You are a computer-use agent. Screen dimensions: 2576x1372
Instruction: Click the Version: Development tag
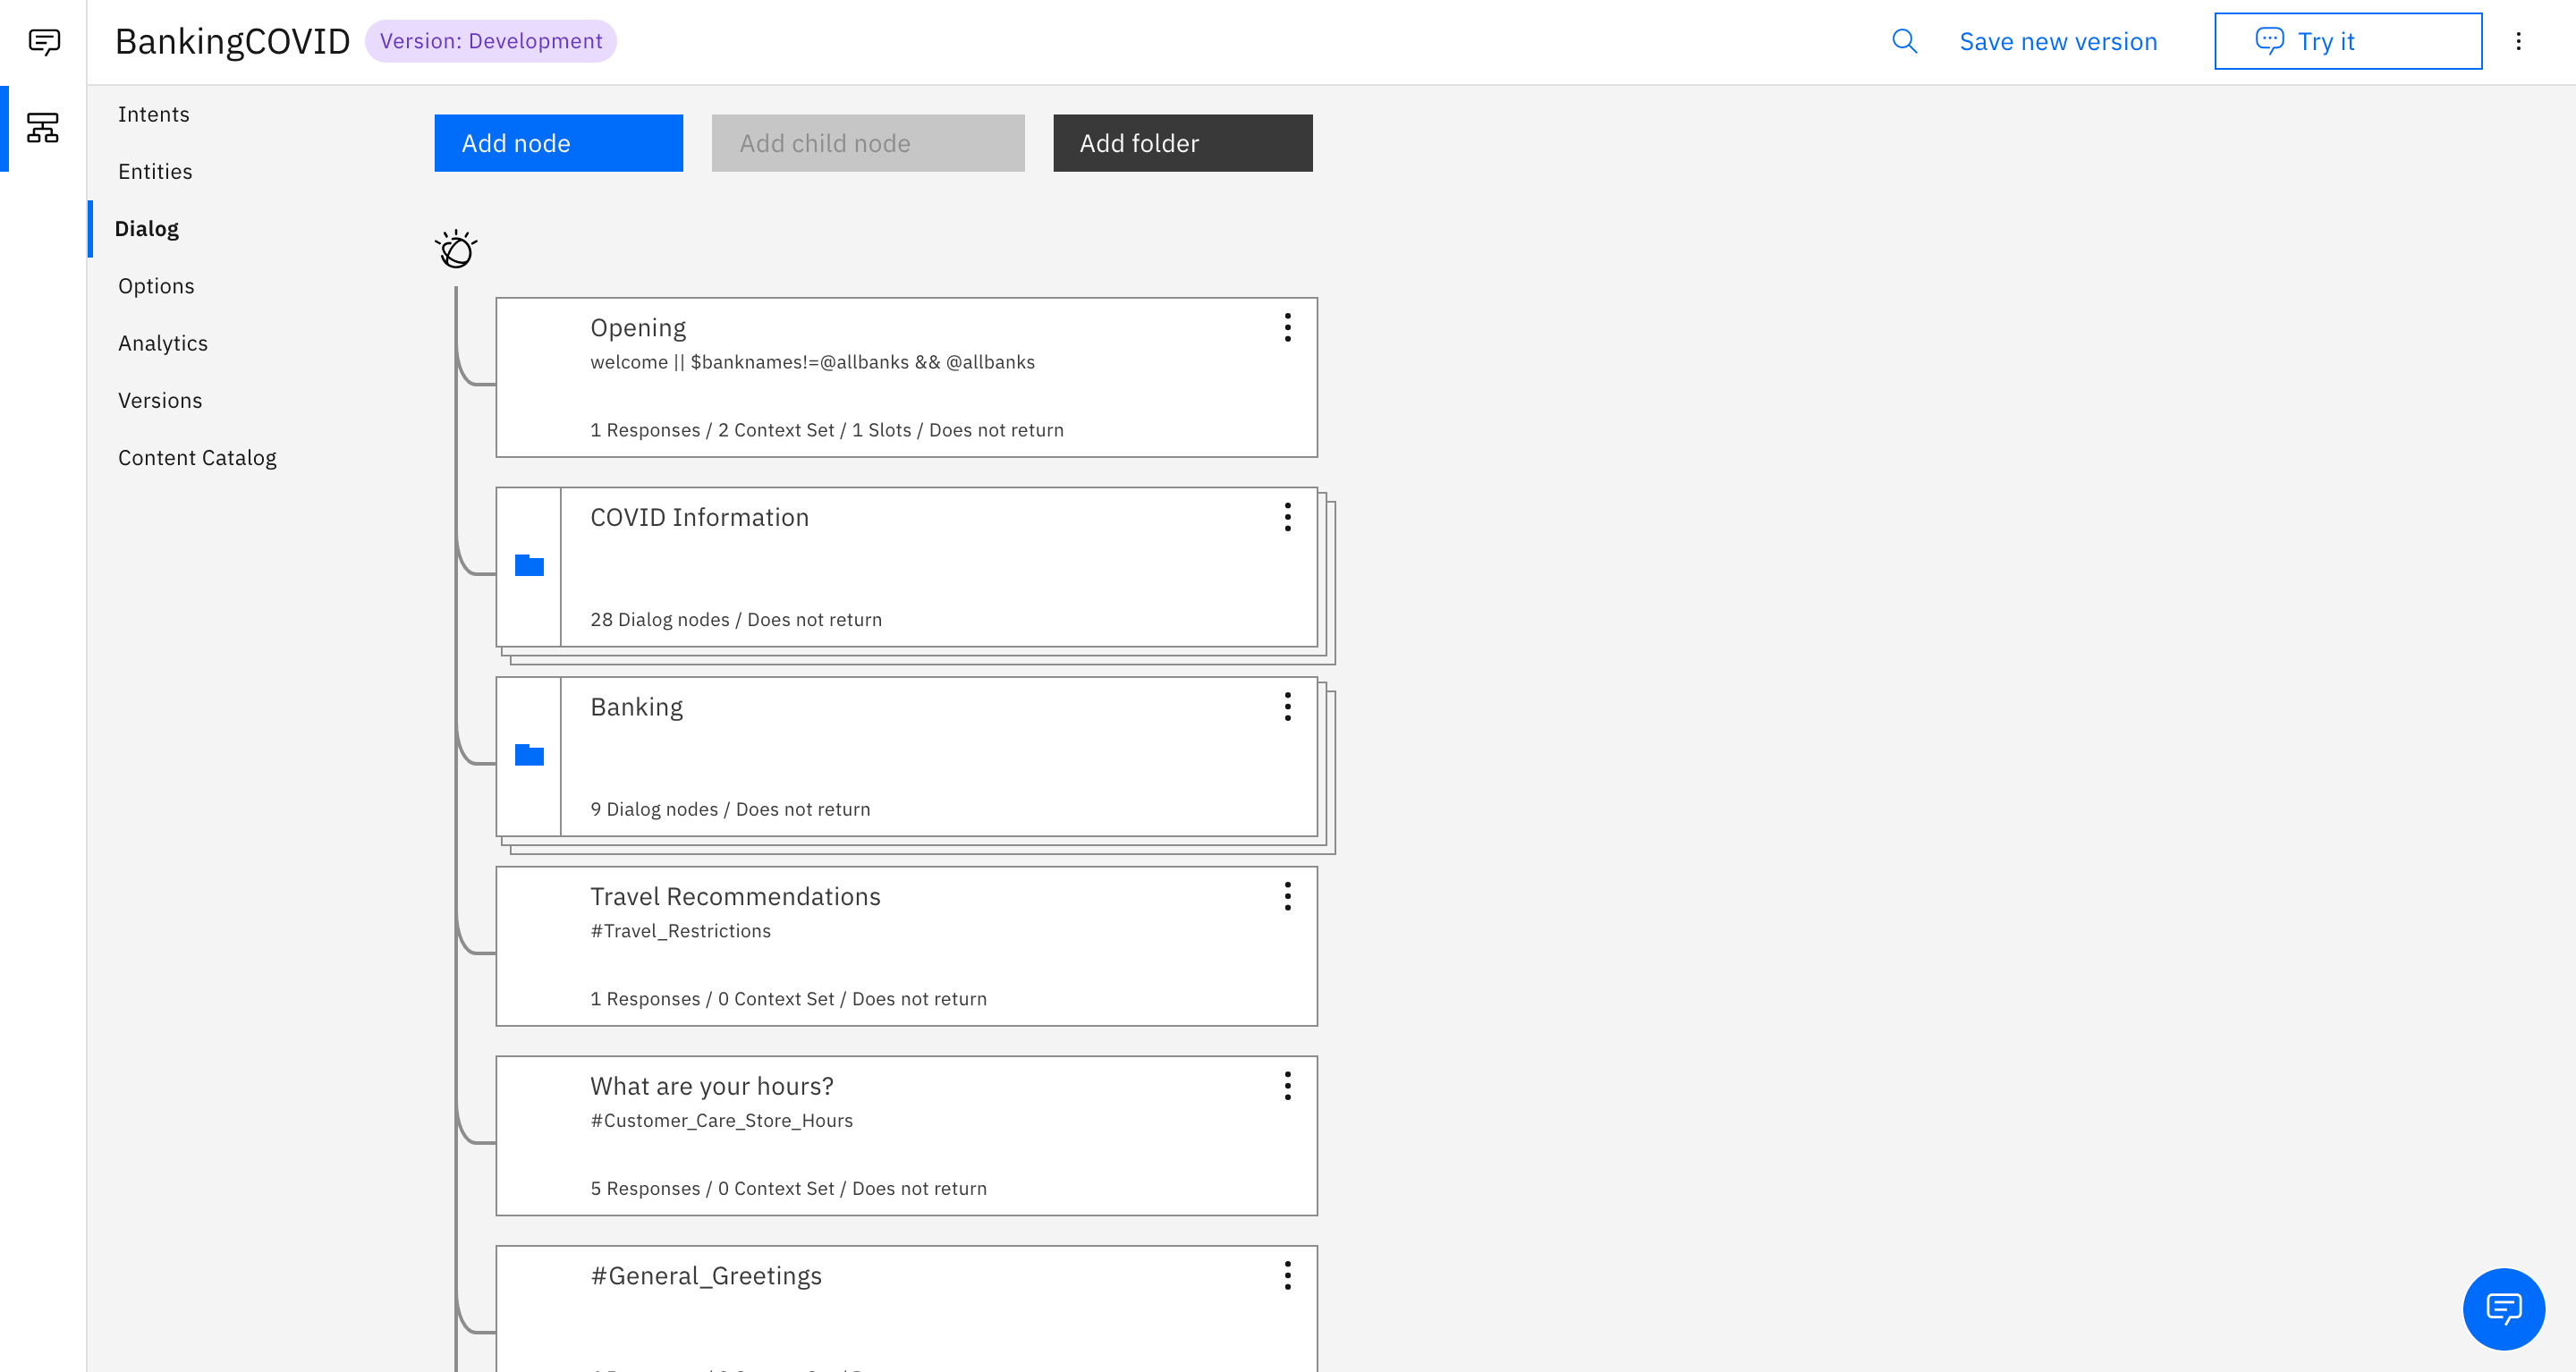pos(491,41)
